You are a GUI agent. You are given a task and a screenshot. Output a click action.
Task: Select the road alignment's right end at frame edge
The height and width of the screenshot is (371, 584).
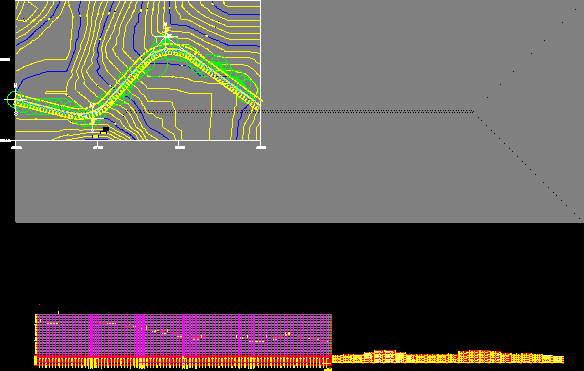(x=258, y=103)
